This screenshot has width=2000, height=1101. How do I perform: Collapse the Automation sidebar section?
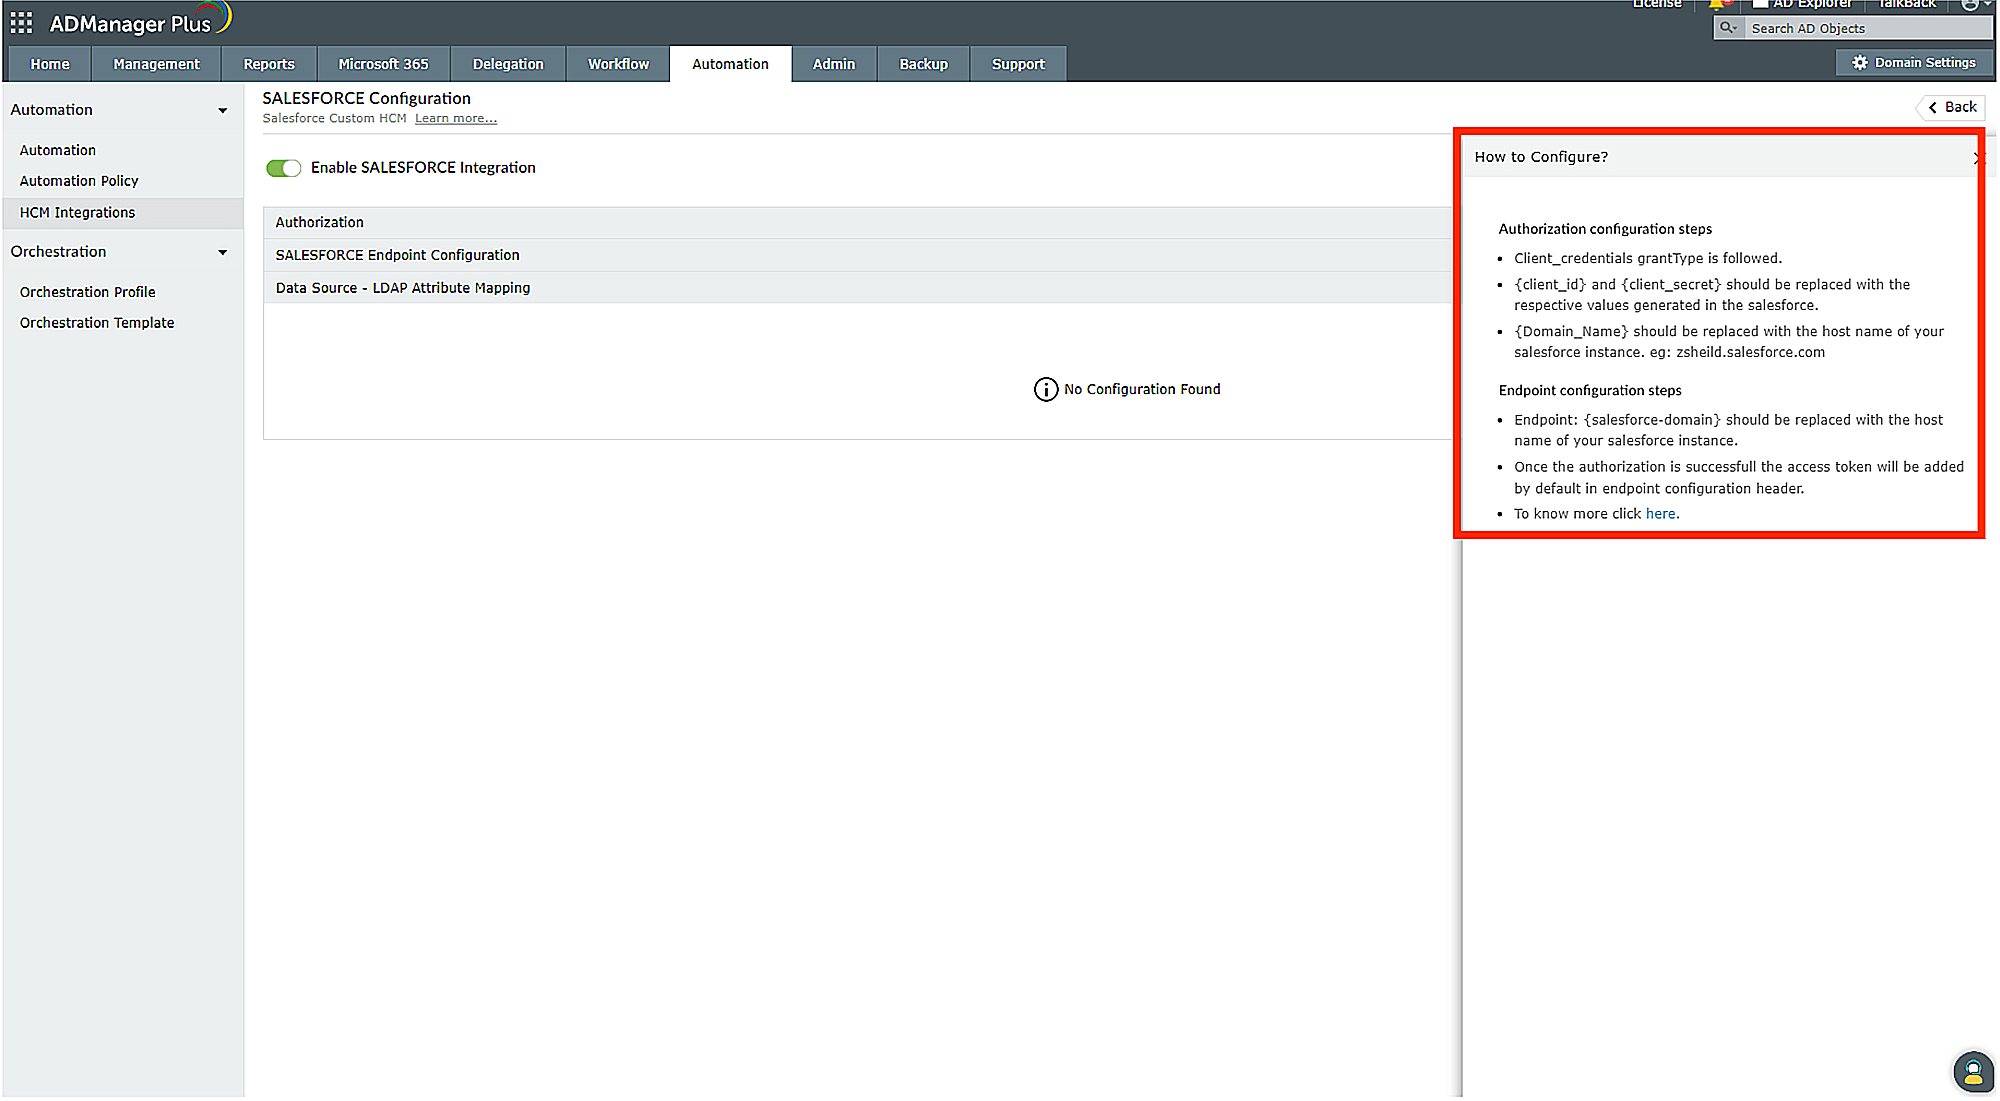pos(222,111)
